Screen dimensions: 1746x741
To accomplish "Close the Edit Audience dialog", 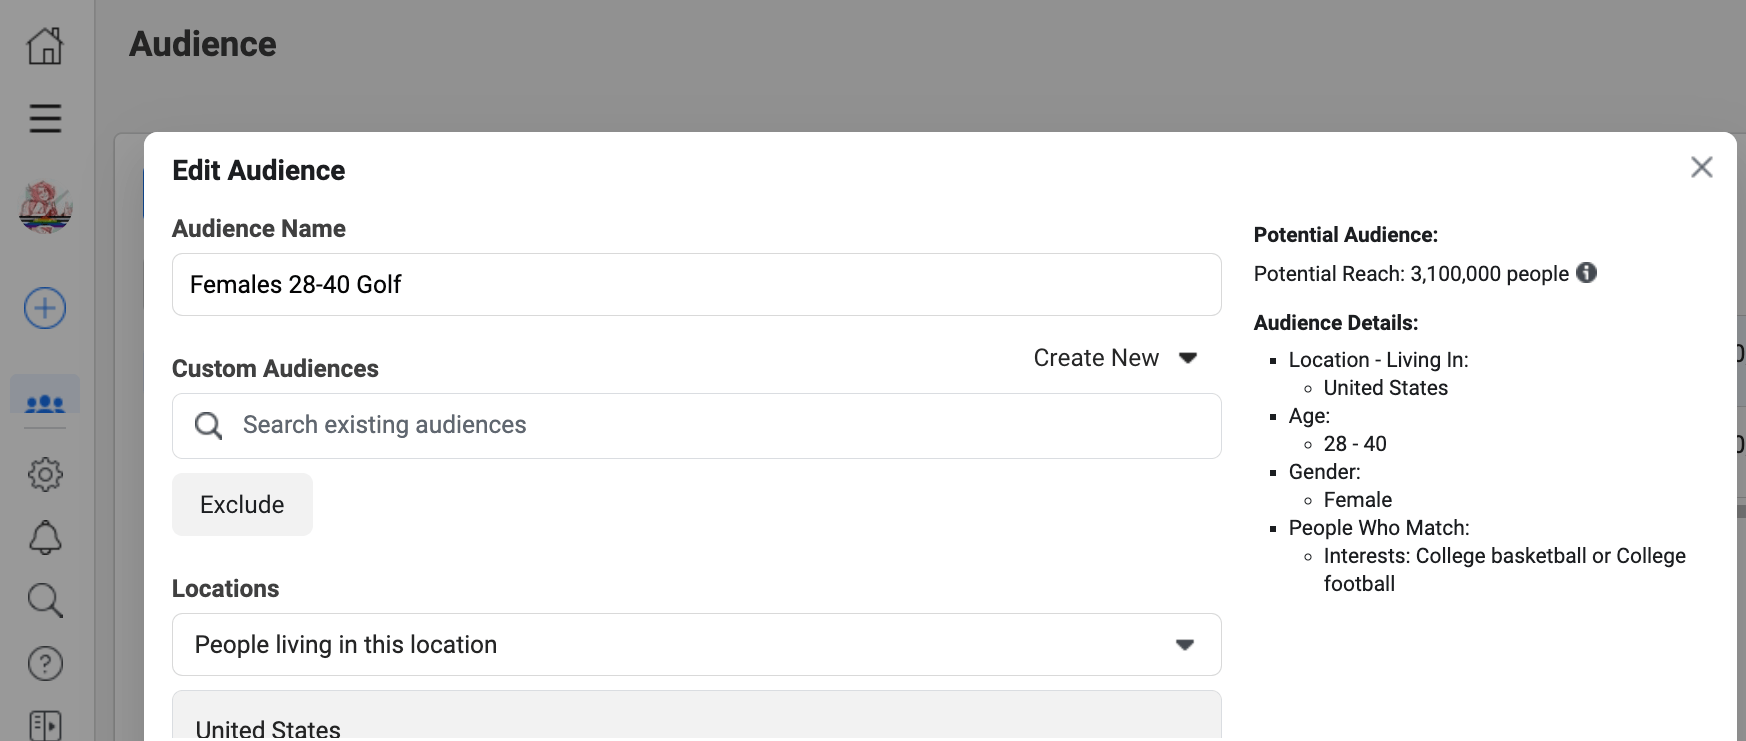I will click(1701, 167).
